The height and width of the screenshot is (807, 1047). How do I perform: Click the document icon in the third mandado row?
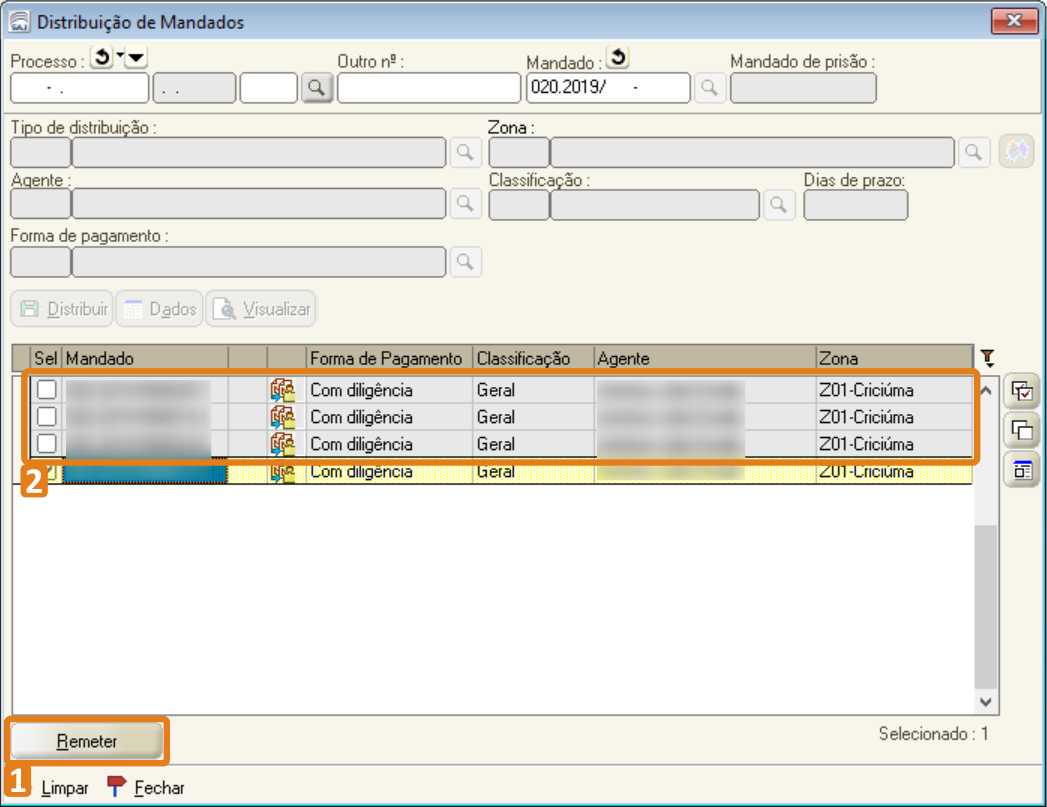tap(283, 444)
